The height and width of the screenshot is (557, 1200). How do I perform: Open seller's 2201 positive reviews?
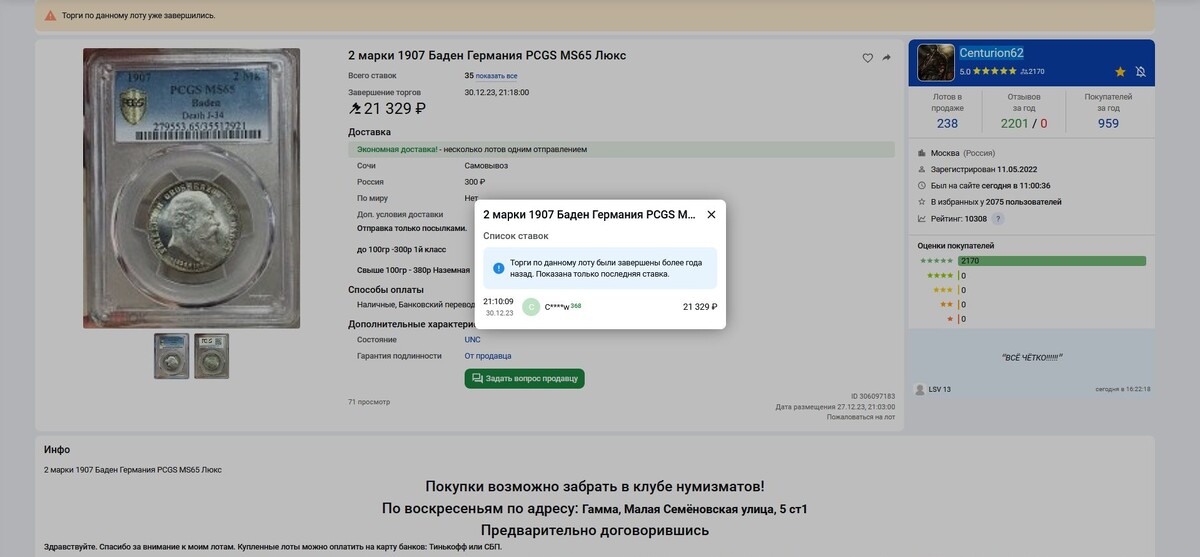[1014, 124]
